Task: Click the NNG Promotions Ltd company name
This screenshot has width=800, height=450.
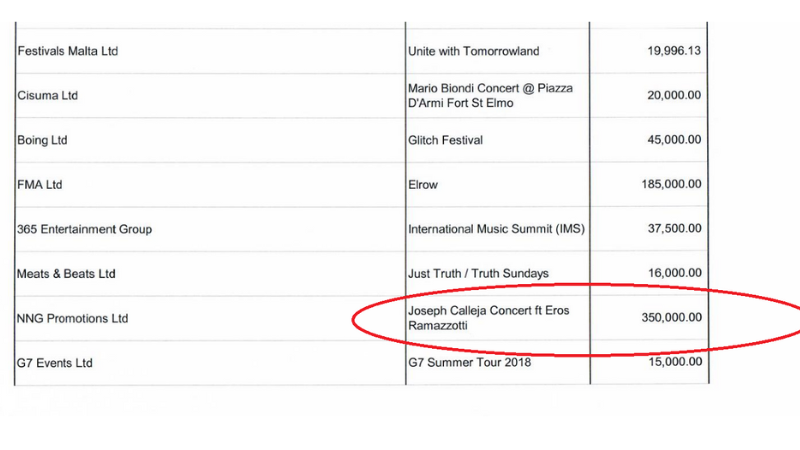Action: coord(73,319)
